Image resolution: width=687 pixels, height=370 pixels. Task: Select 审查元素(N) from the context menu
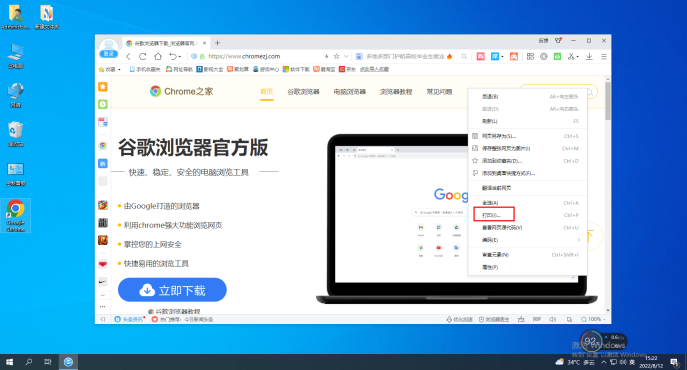click(528, 254)
